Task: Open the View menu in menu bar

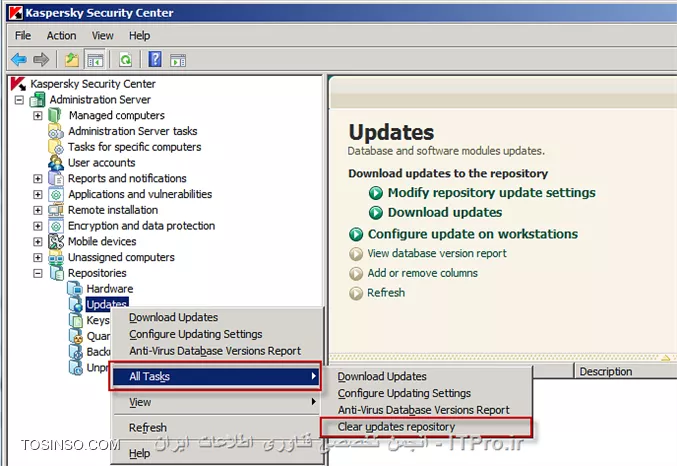Action: coord(102,35)
